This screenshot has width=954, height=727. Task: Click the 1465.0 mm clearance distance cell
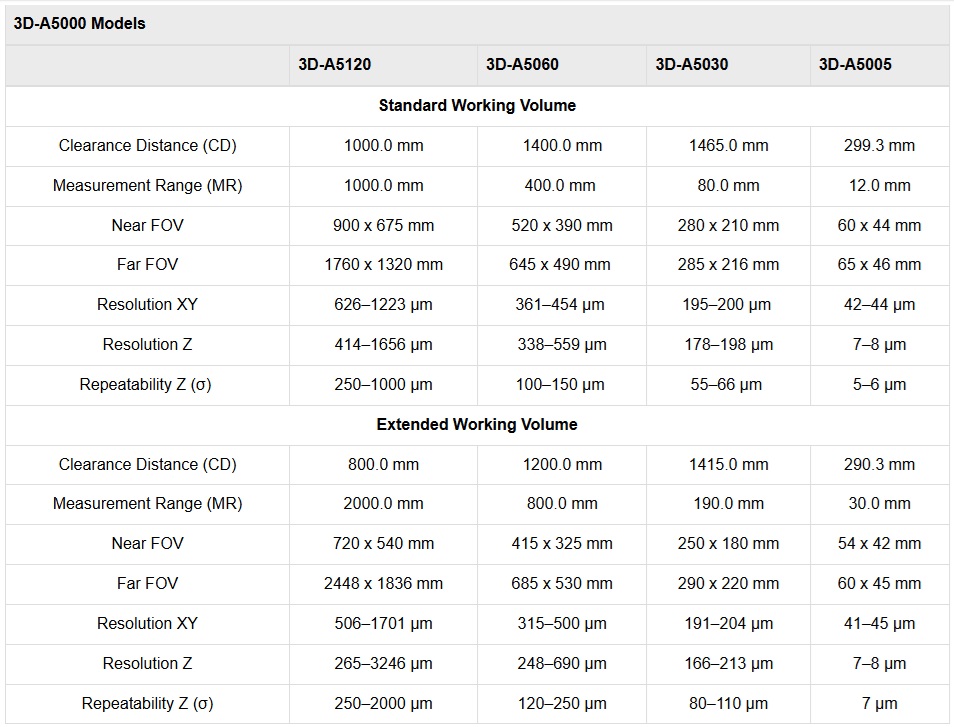728,145
